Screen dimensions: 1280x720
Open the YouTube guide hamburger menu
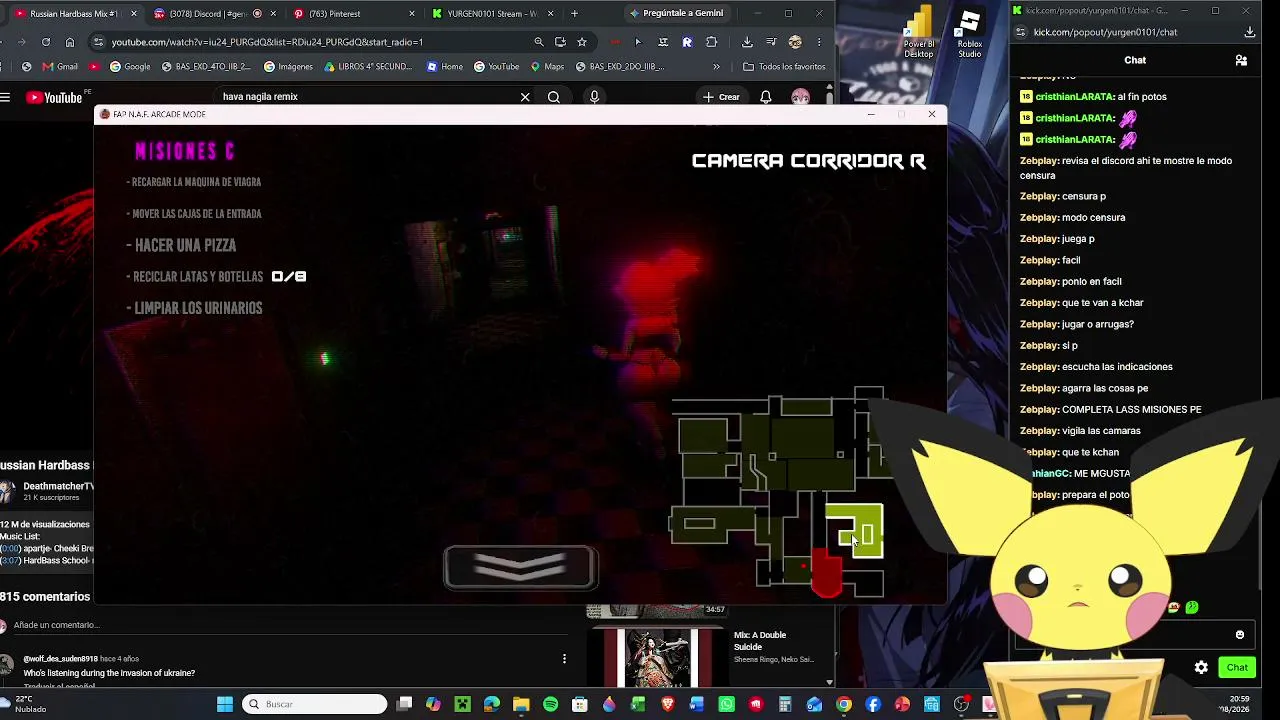pos(5,97)
